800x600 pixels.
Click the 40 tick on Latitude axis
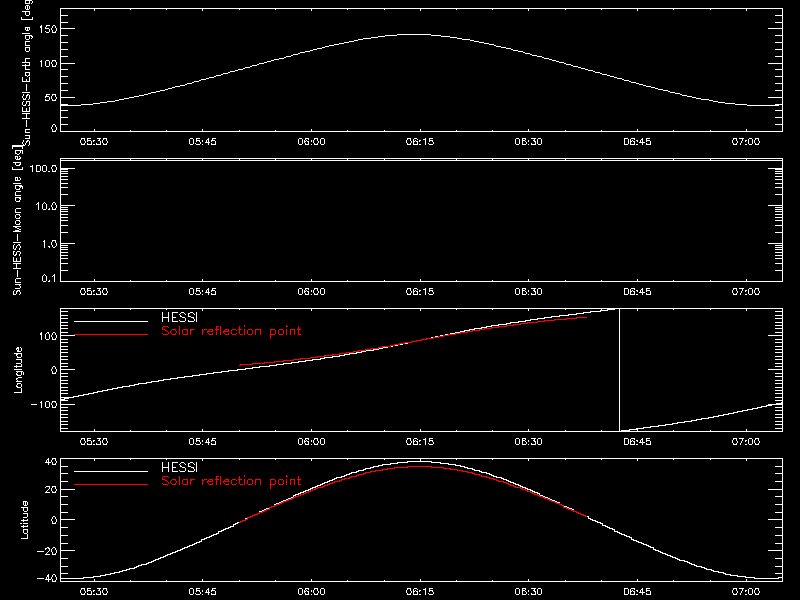[51, 462]
